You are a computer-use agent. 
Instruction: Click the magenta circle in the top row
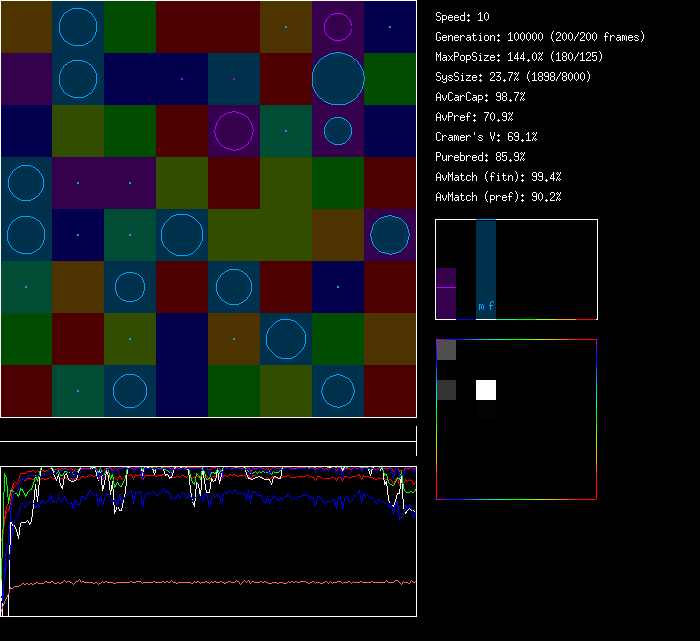coord(338,27)
